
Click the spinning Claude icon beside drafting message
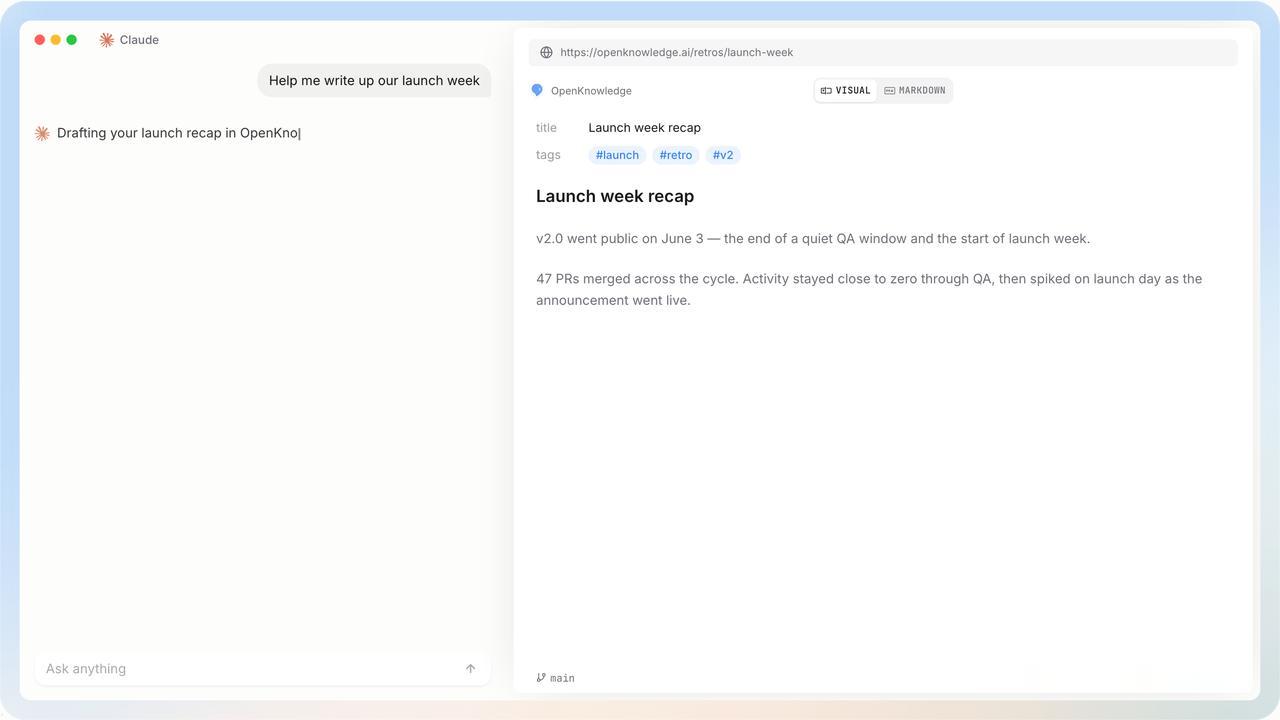point(42,133)
